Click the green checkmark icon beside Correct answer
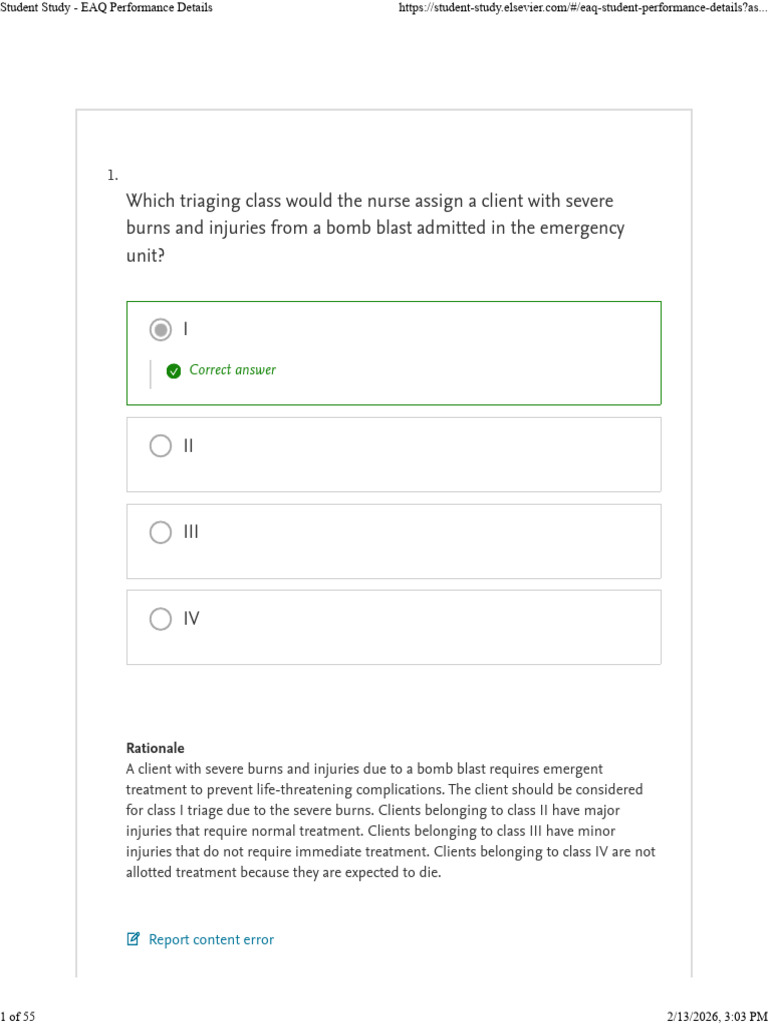This screenshot has height=1024, width=768. pos(174,372)
